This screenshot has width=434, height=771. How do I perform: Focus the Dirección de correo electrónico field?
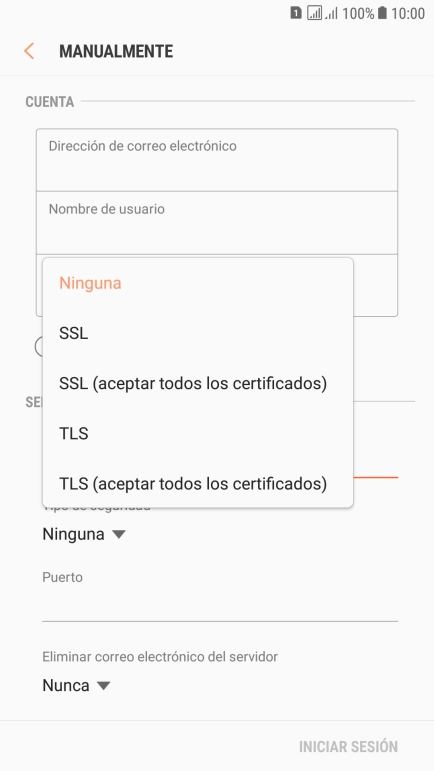pos(217,160)
